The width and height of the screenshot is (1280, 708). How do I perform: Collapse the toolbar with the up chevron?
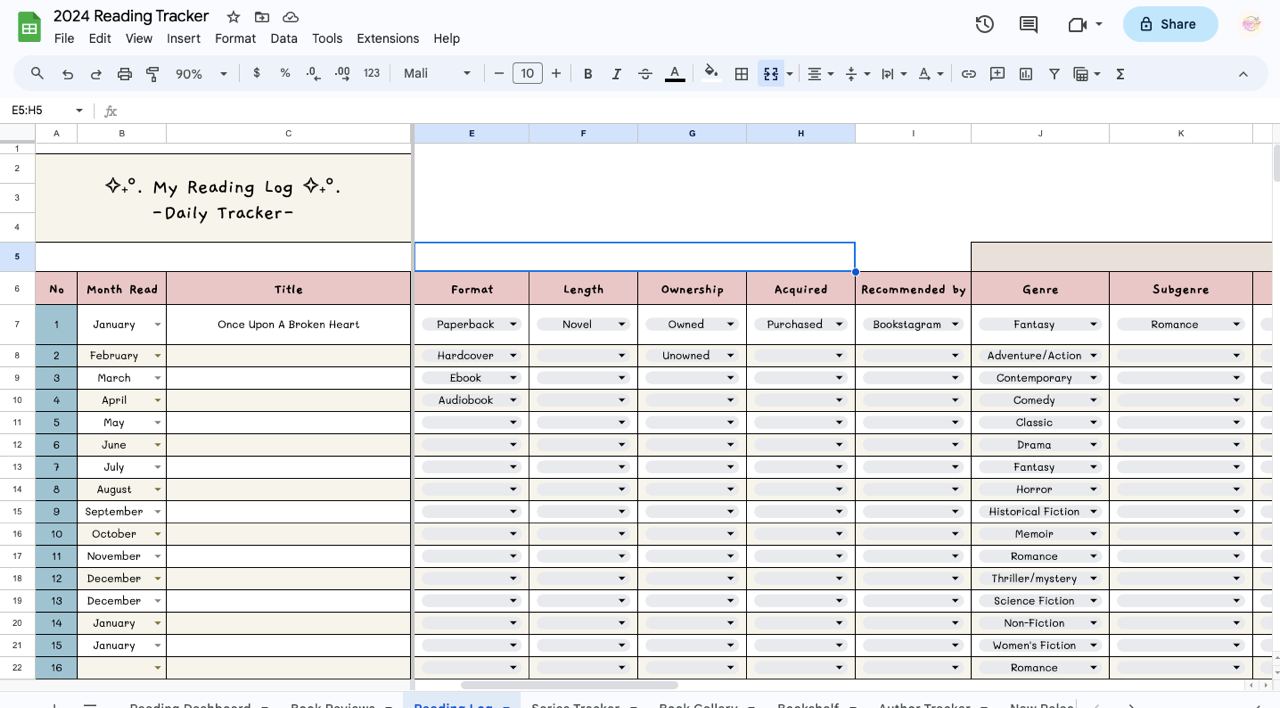tap(1243, 74)
